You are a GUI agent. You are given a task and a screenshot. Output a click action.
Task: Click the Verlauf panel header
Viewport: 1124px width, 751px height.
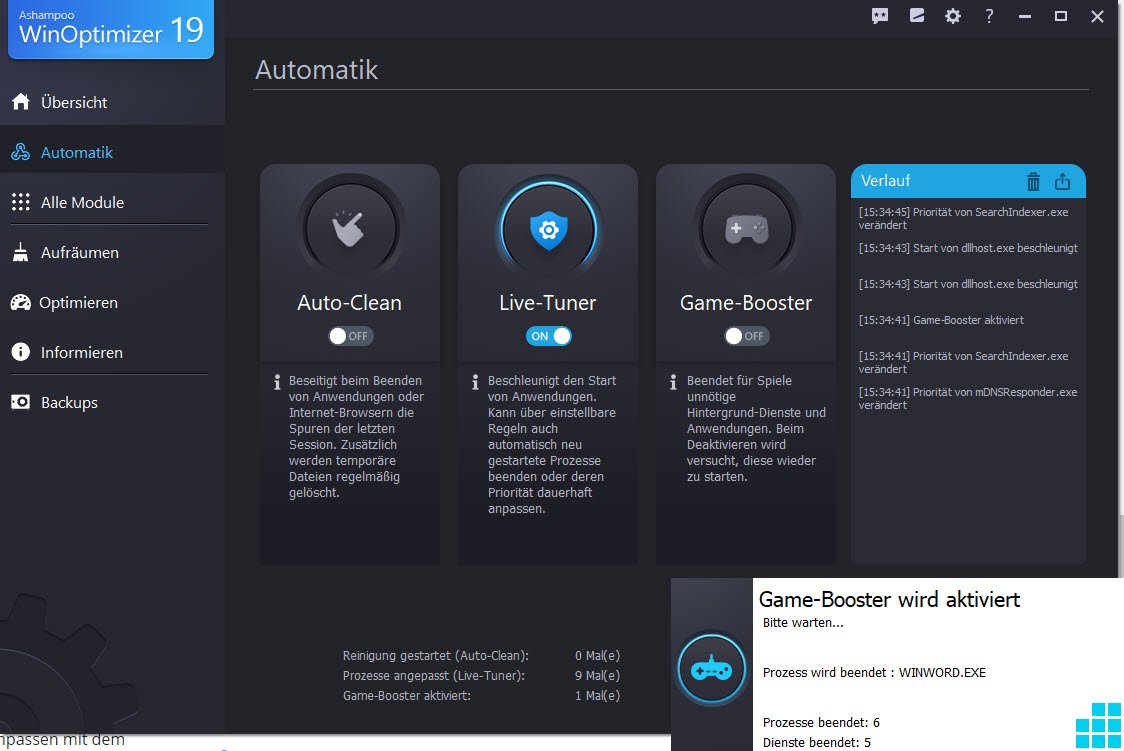tap(968, 181)
